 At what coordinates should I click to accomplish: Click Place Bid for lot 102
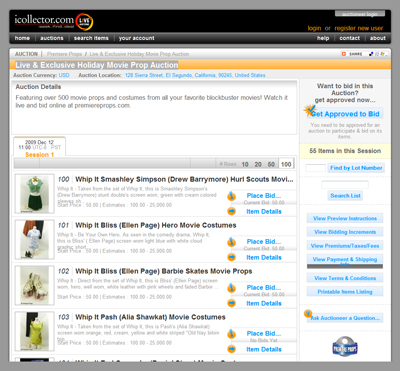click(x=264, y=288)
